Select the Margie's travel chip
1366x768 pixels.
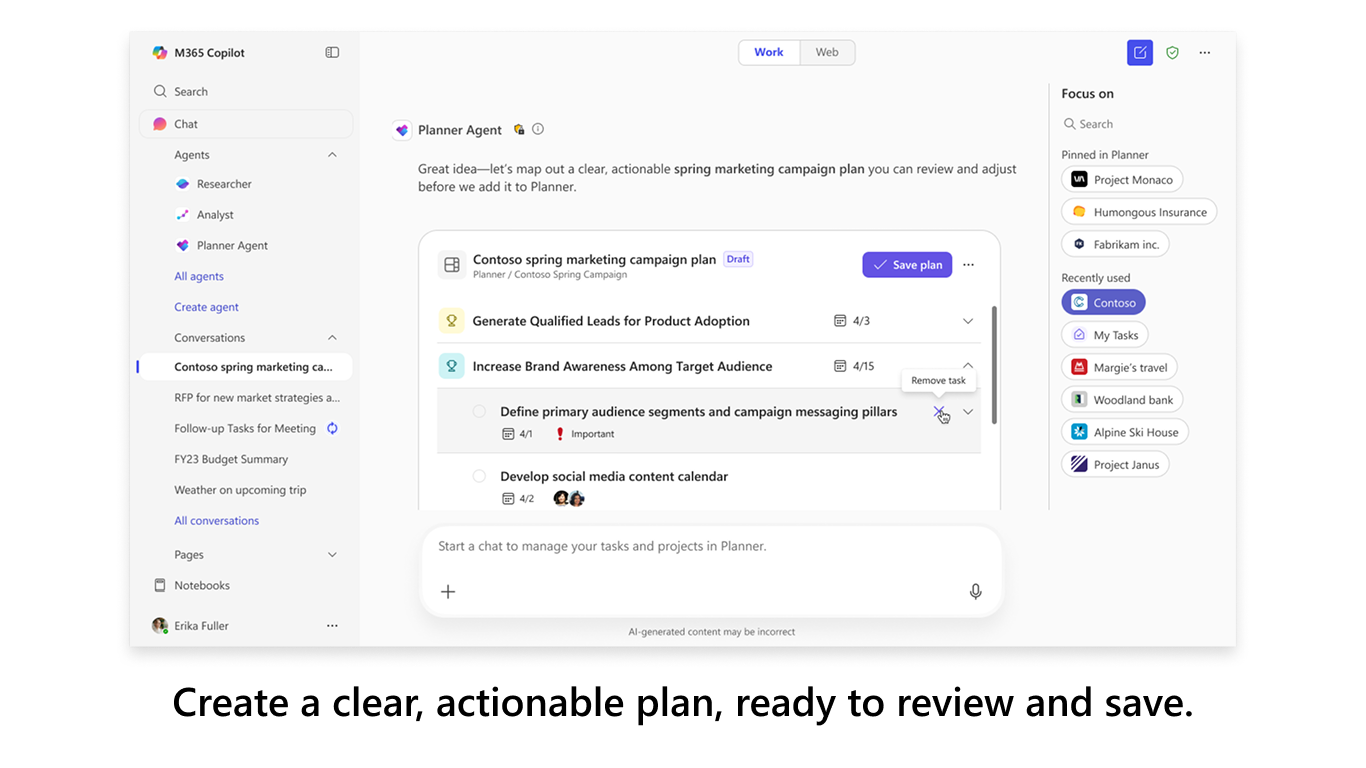(x=1120, y=367)
